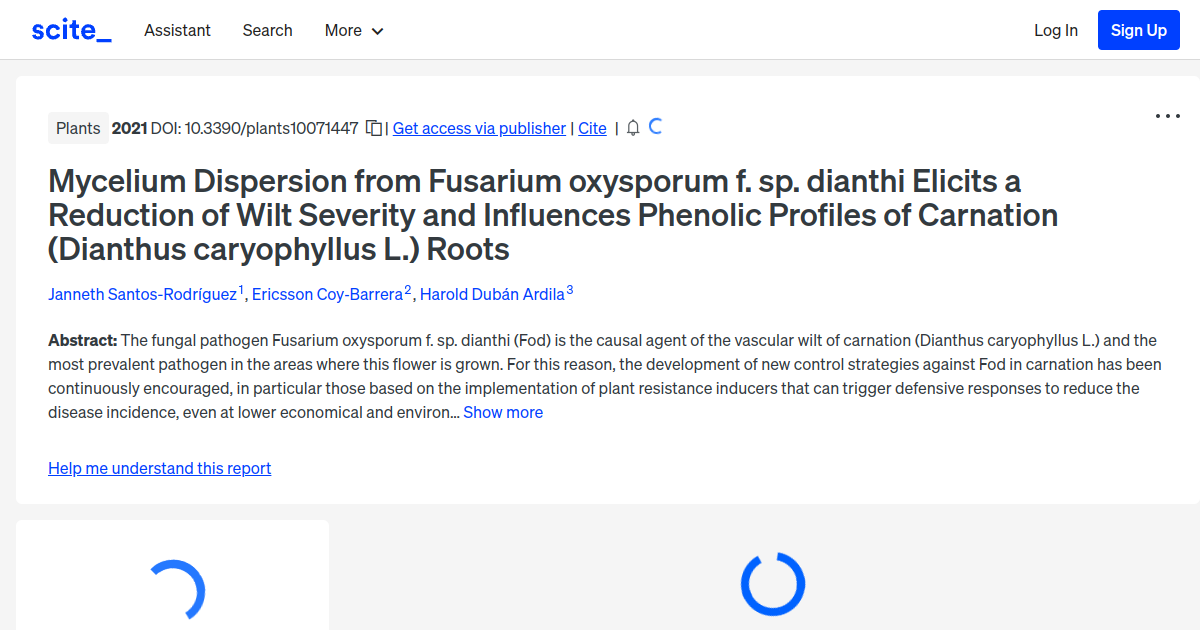
Task: Expand abstract with Show more
Action: 503,412
